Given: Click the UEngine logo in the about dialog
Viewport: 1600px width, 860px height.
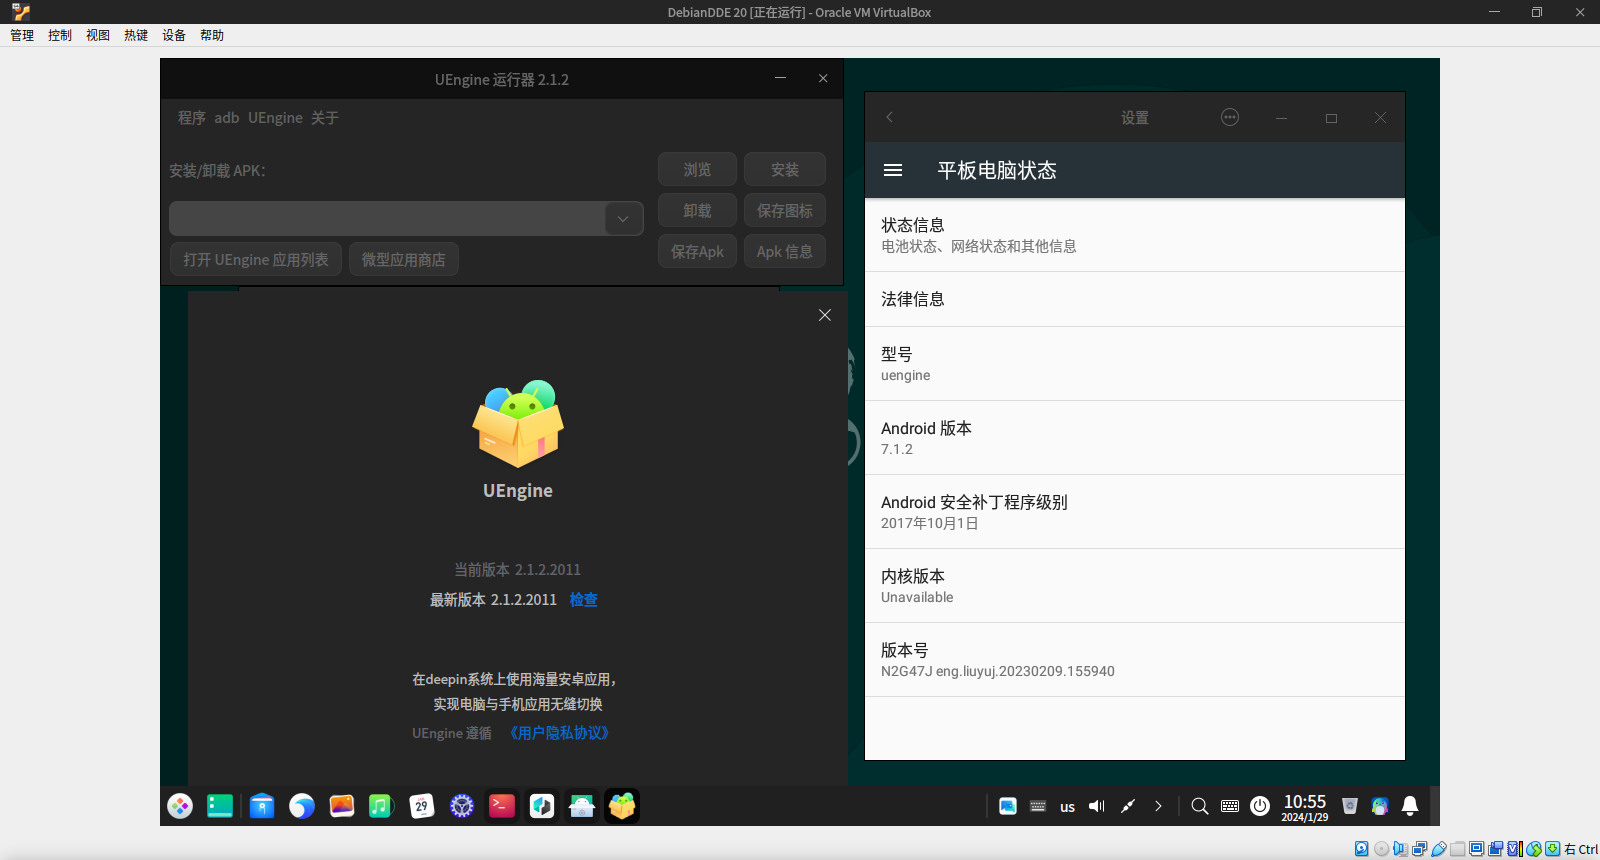Looking at the screenshot, I should click(518, 424).
